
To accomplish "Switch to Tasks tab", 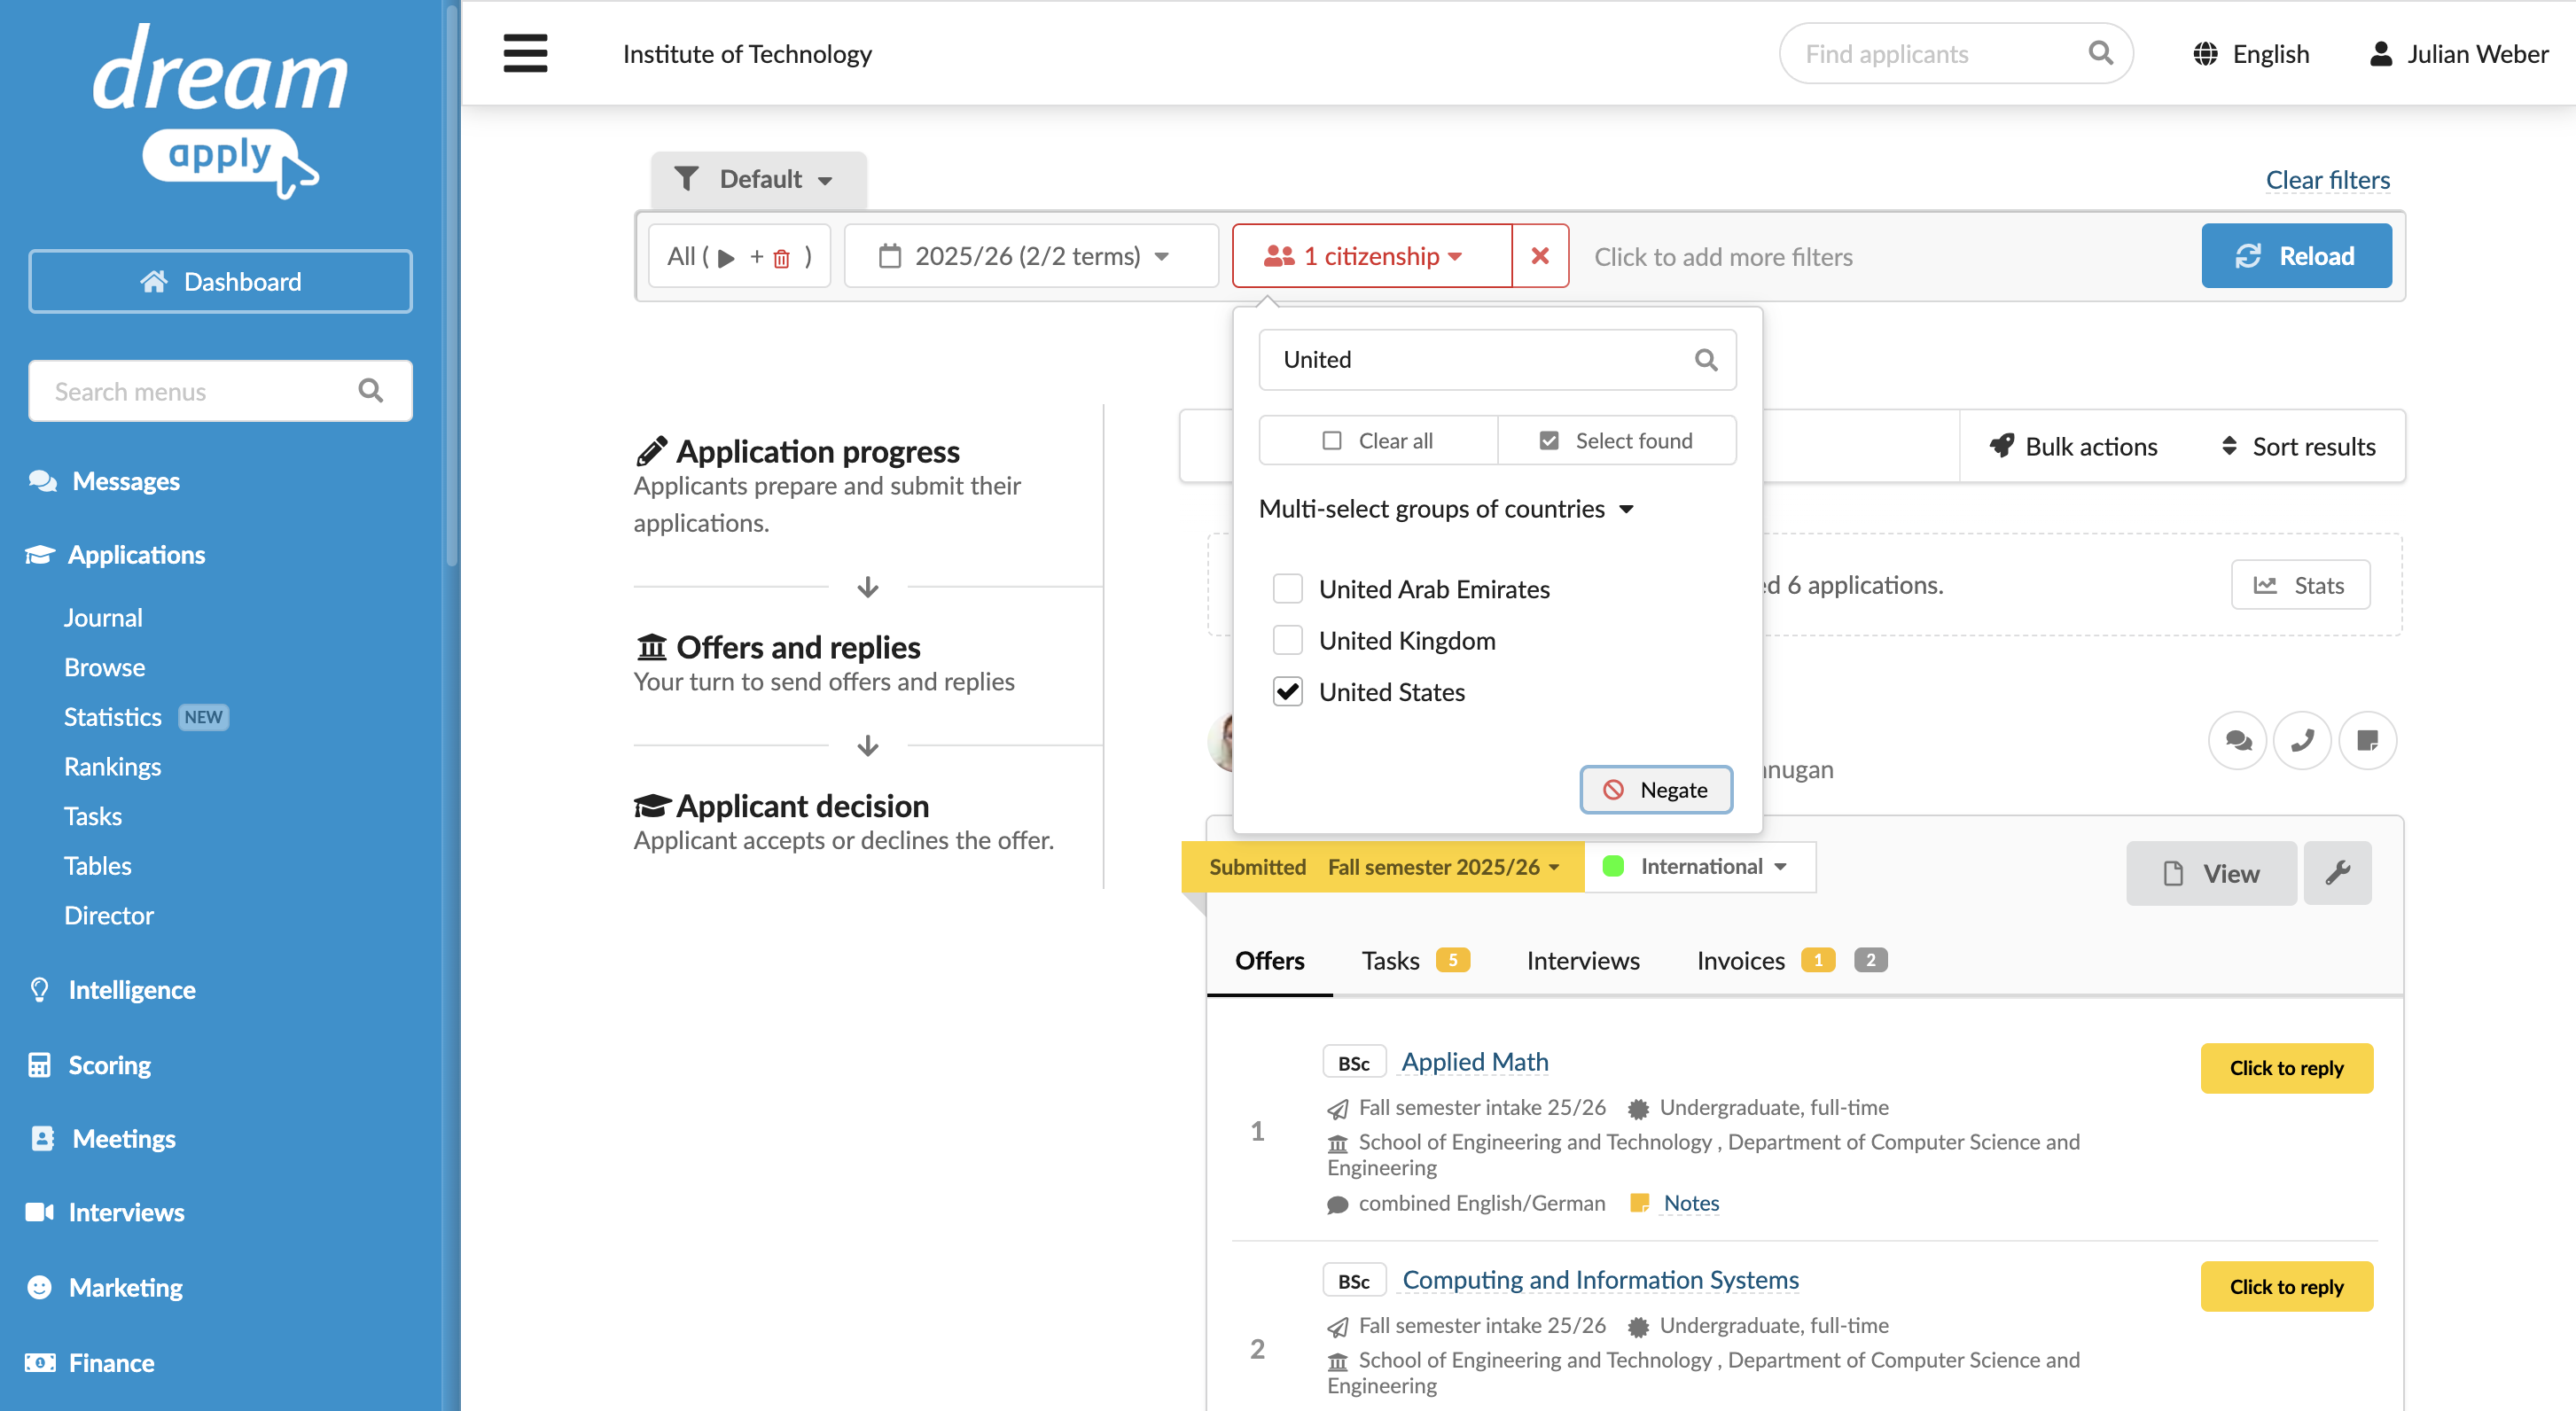I will click(1414, 960).
